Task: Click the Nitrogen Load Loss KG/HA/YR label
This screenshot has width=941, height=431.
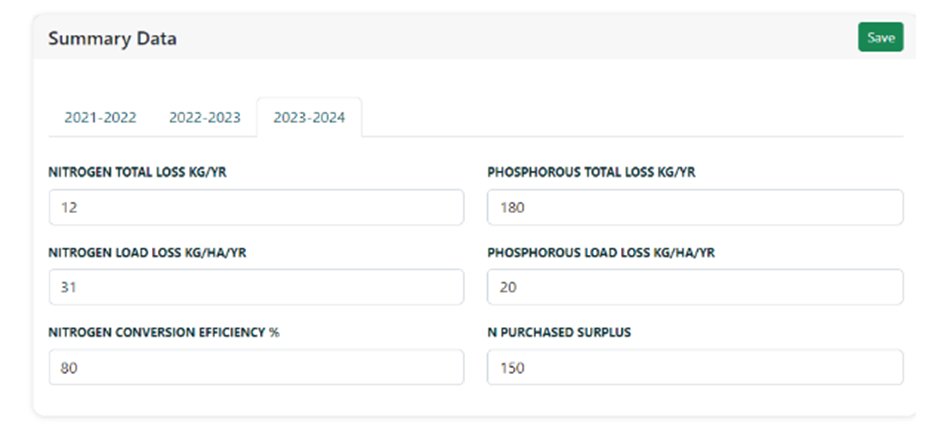Action: coord(147,253)
